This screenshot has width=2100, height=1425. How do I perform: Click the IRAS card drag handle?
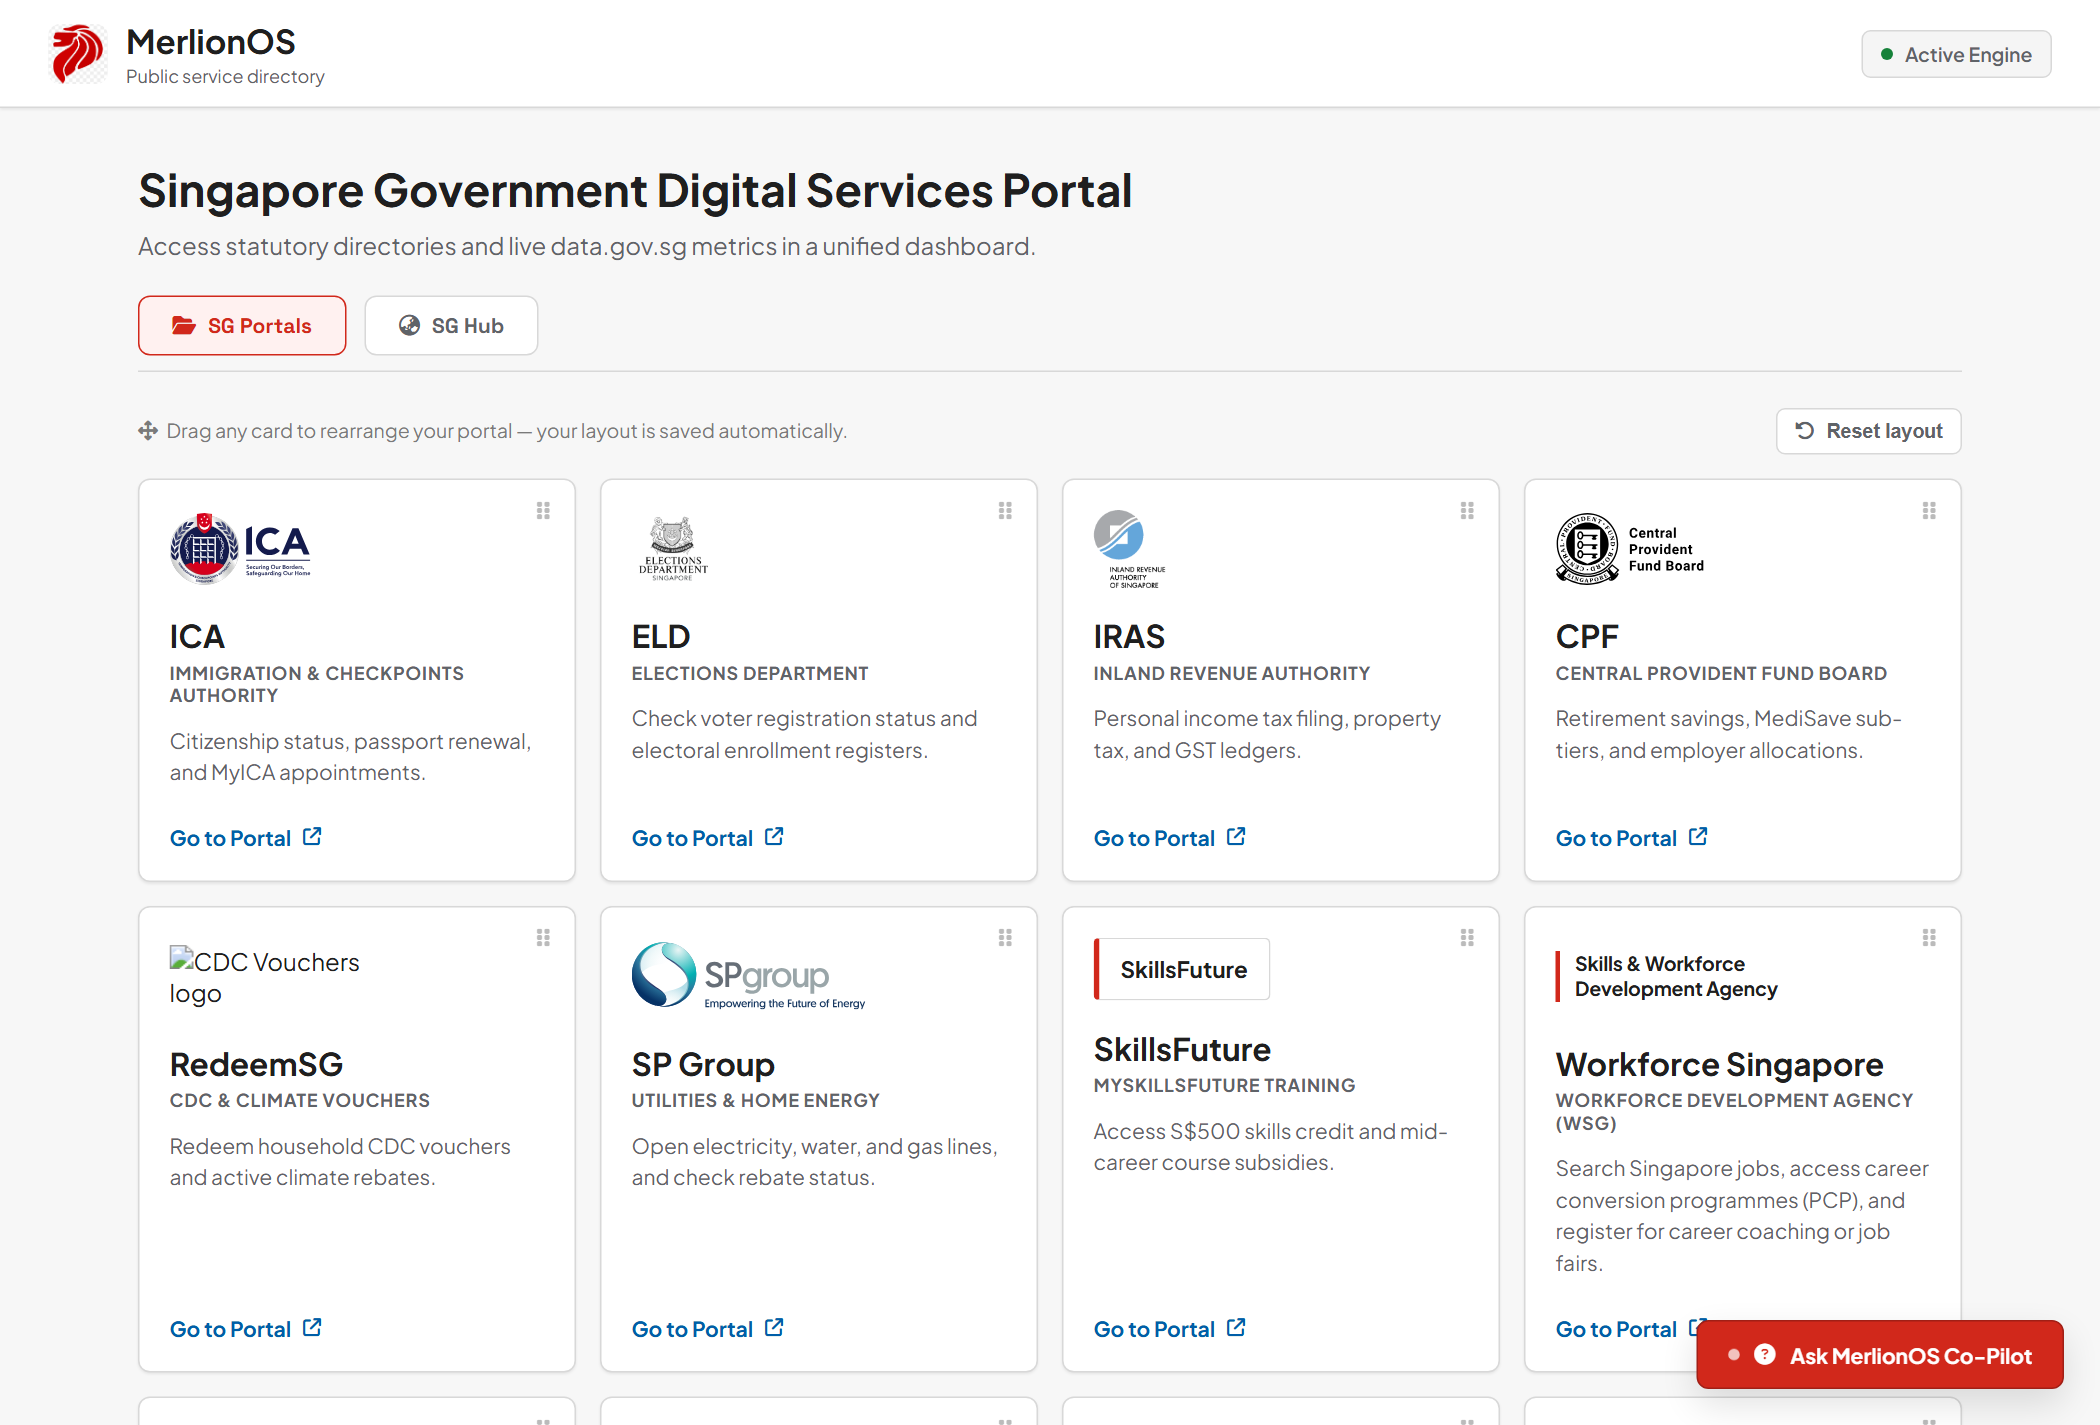1467,511
